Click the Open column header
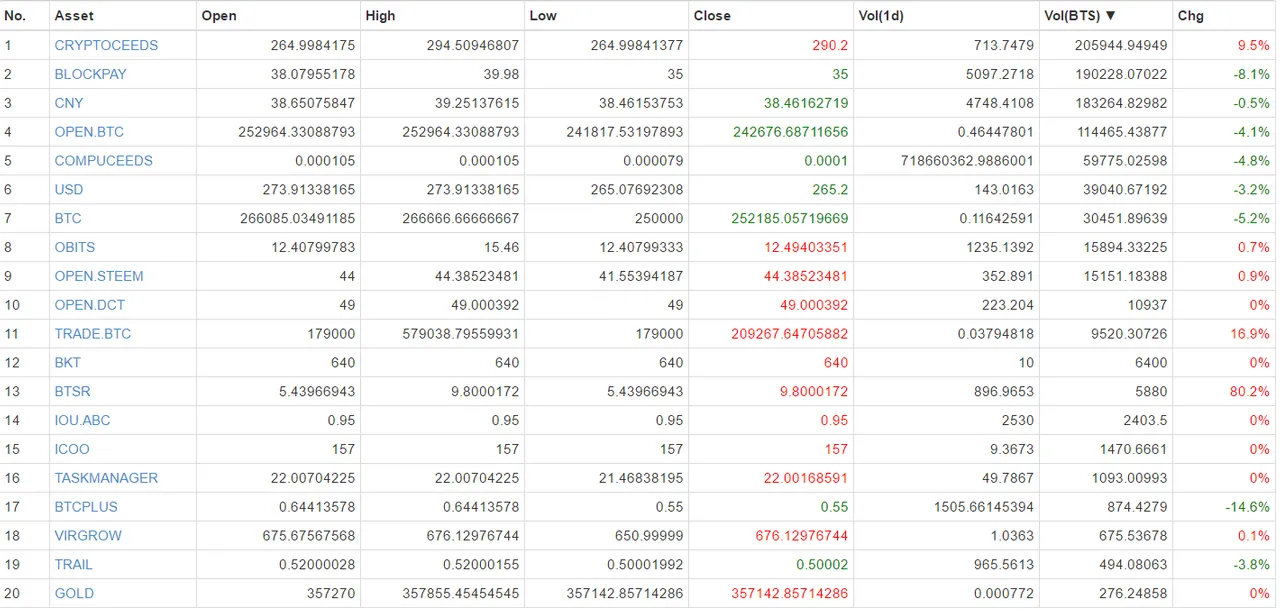Viewport: 1280px width, 613px height. click(x=219, y=16)
